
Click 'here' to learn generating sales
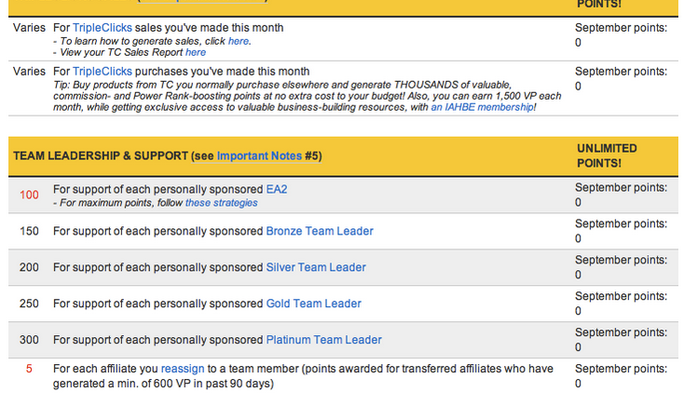tap(239, 41)
